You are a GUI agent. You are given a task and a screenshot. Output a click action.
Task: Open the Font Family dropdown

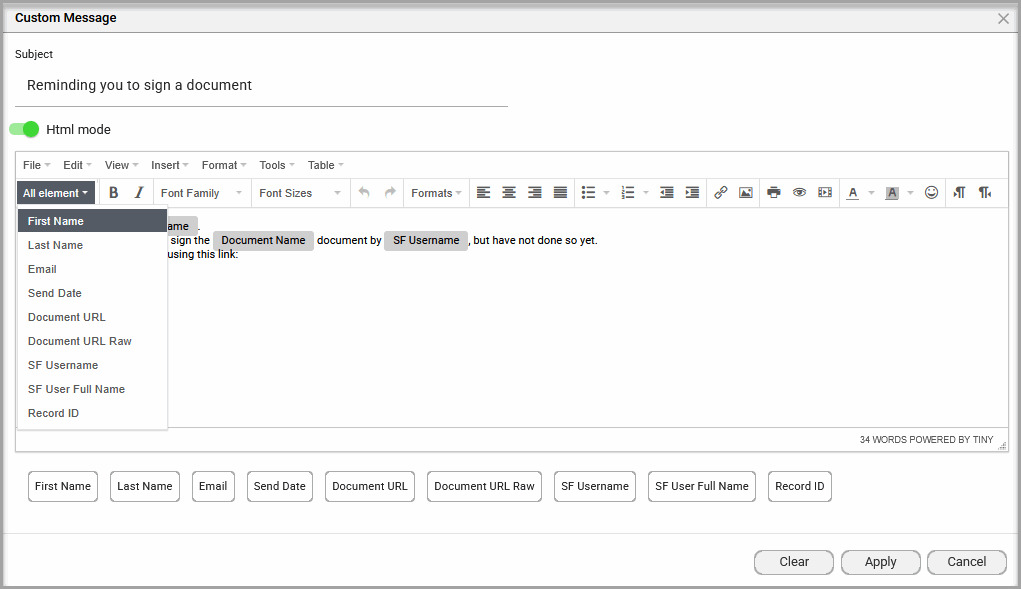coord(201,193)
